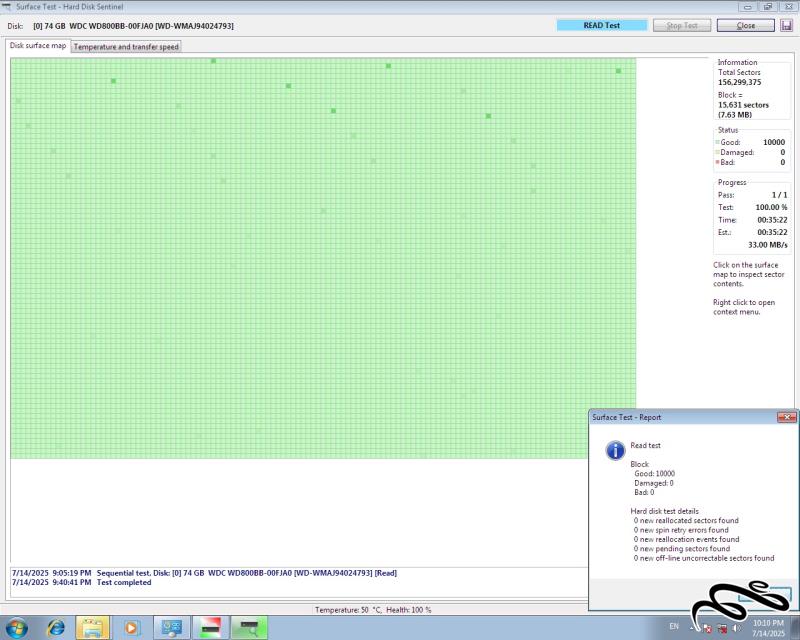Open the Control Panel taskbar window

[171, 627]
